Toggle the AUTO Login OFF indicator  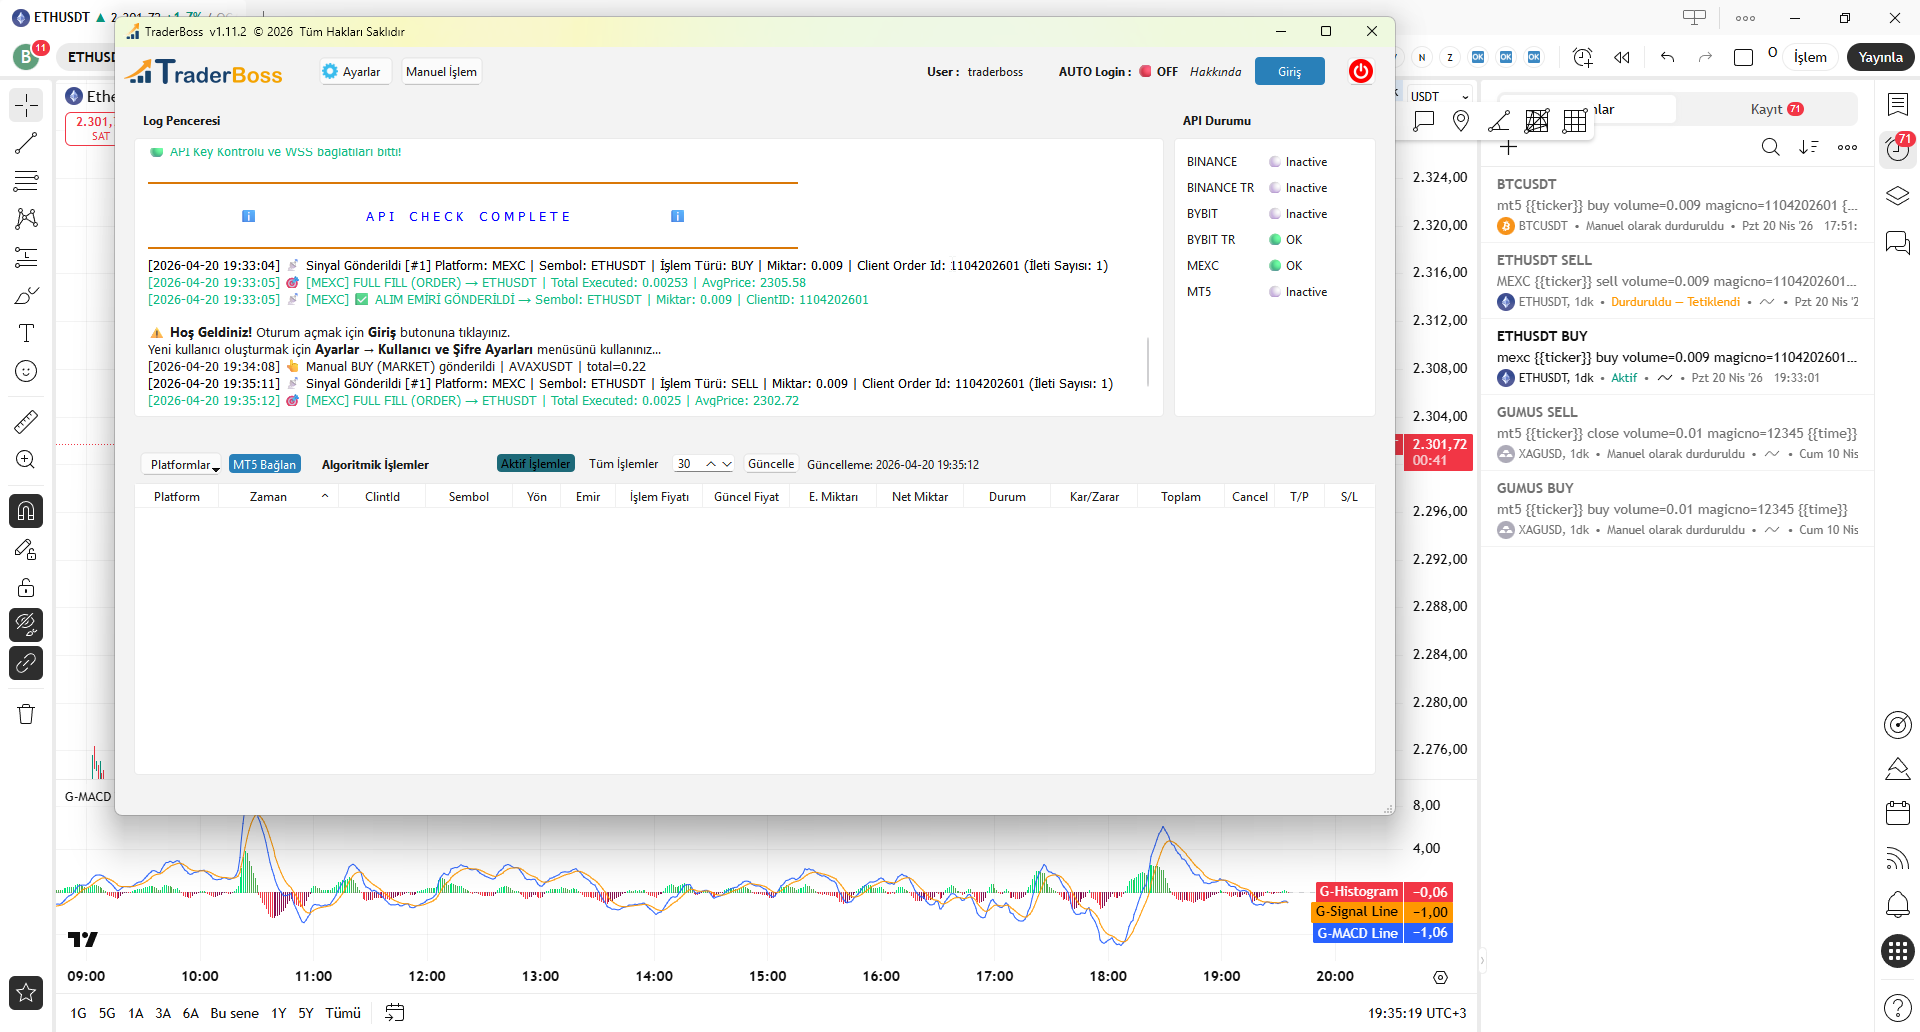pos(1158,72)
